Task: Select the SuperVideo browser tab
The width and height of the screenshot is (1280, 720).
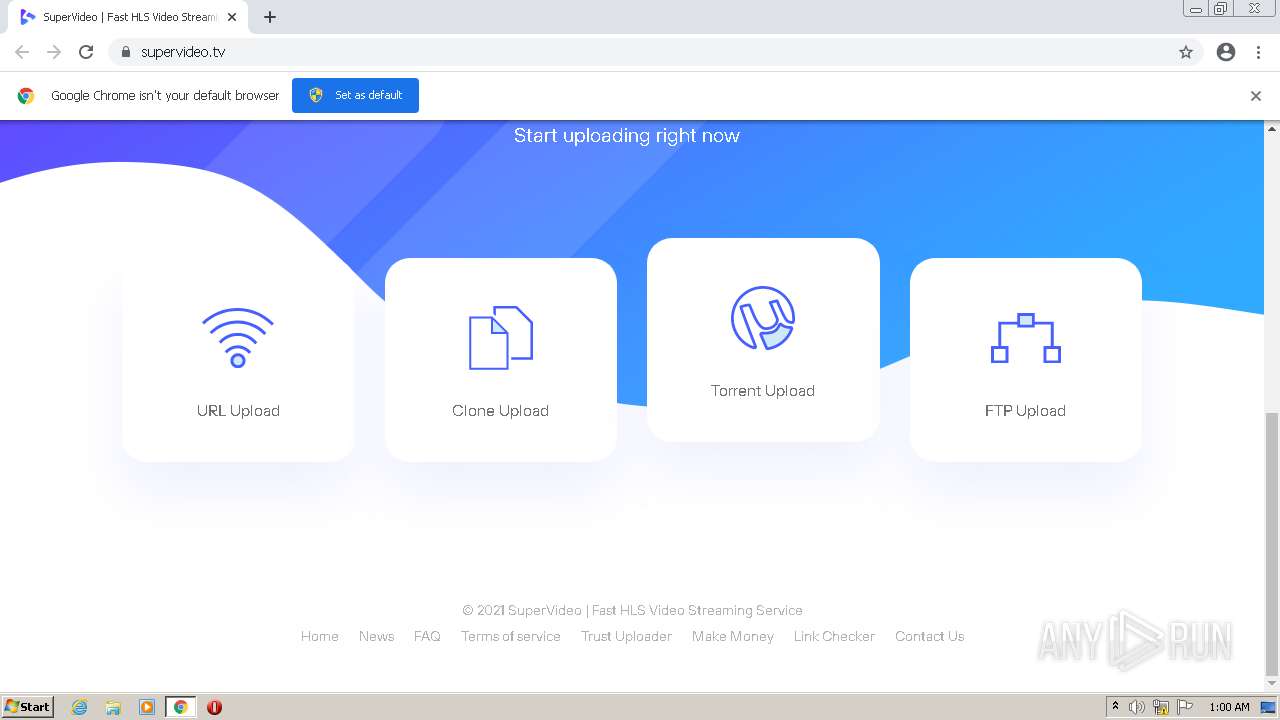Action: [x=128, y=17]
